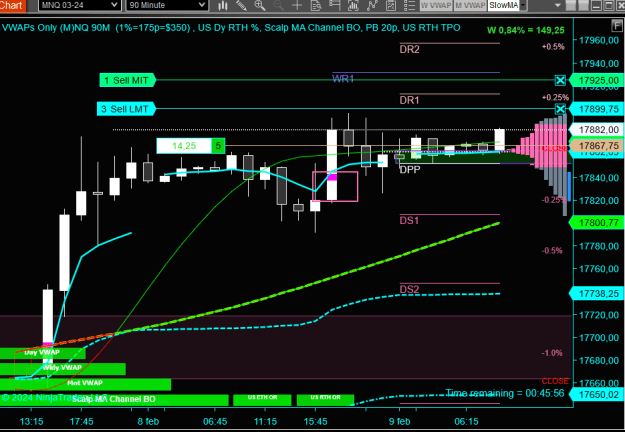Click the 8 feb date label

point(148,422)
